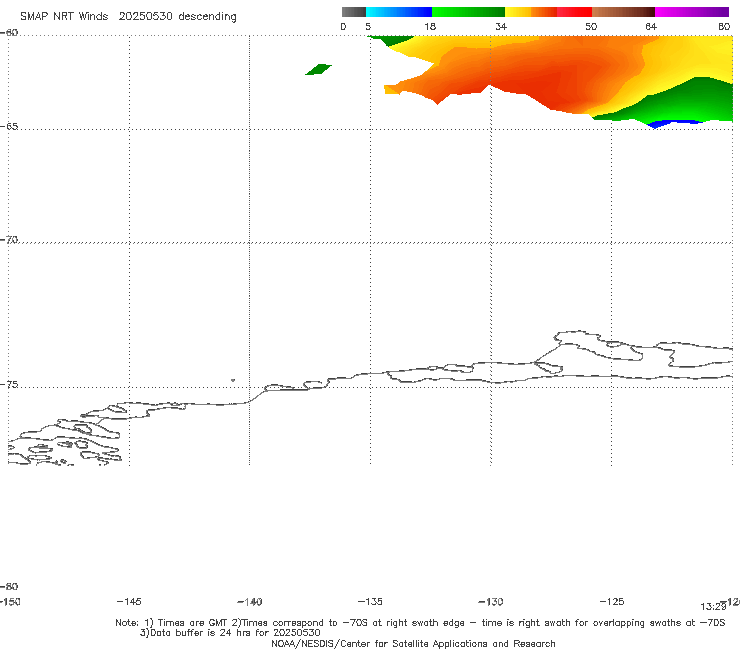
Task: Click the color scale value 50
Action: pyautogui.click(x=591, y=27)
